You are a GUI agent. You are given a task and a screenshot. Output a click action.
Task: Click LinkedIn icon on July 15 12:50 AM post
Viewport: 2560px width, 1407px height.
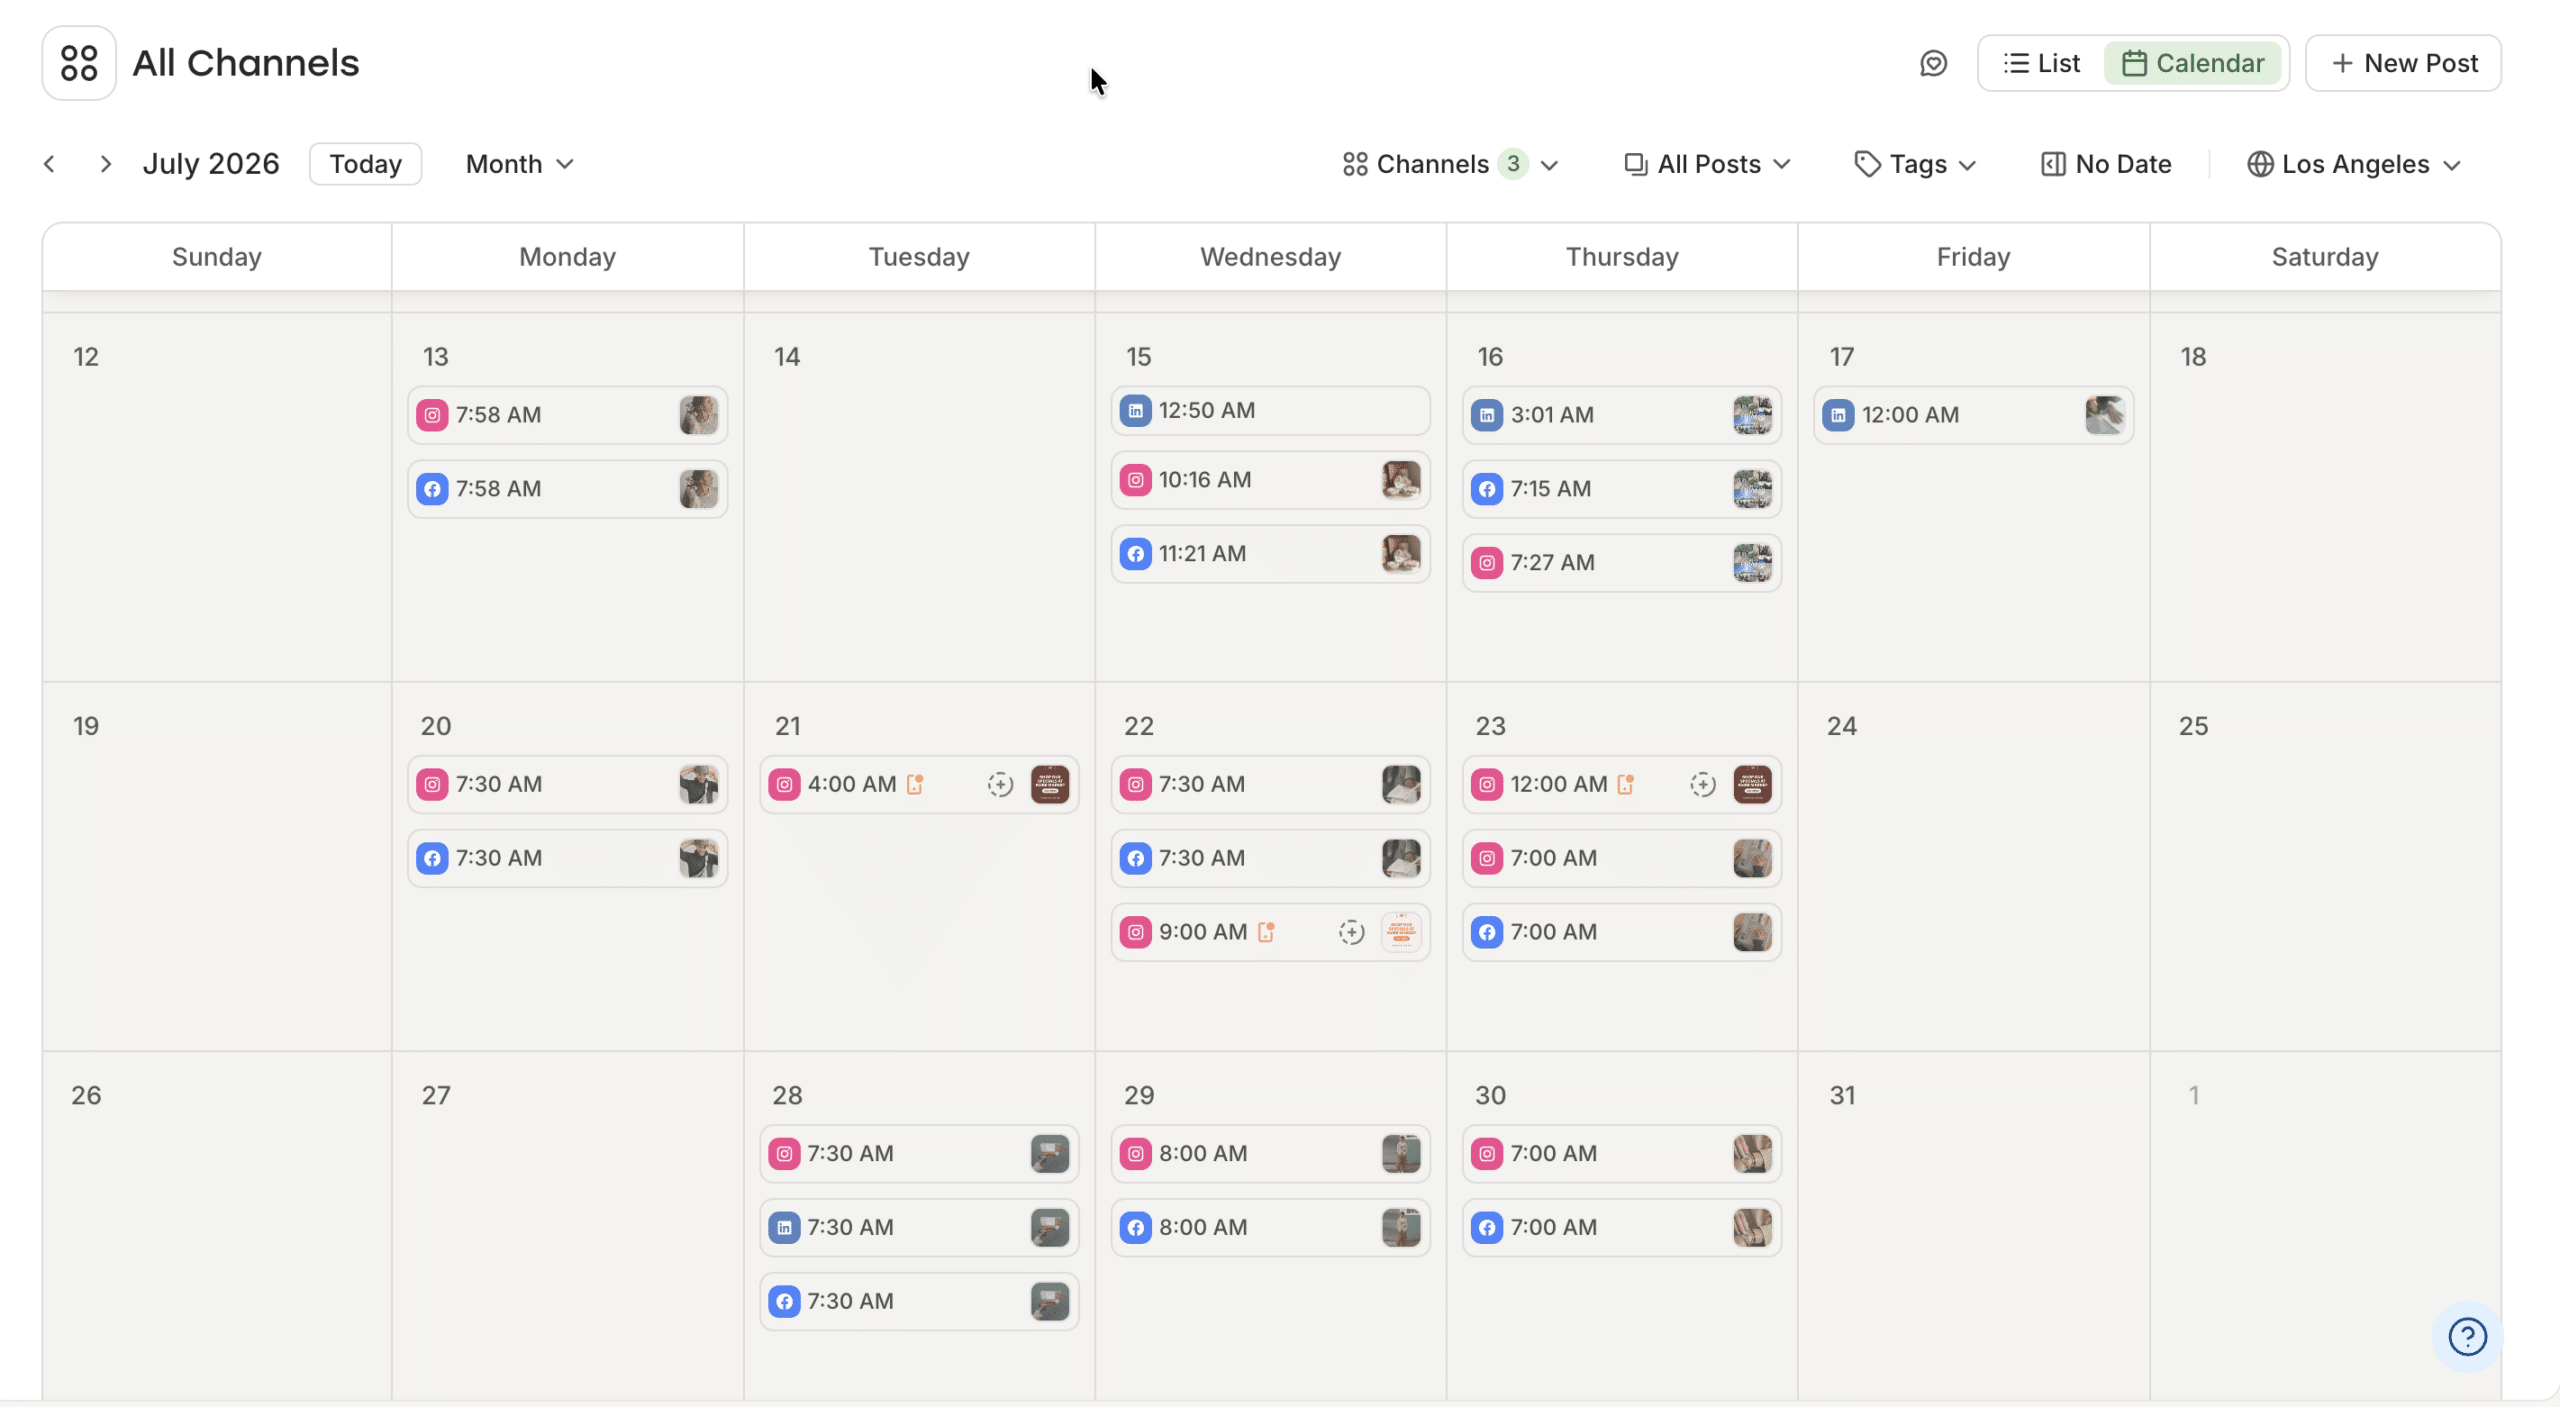pos(1135,410)
